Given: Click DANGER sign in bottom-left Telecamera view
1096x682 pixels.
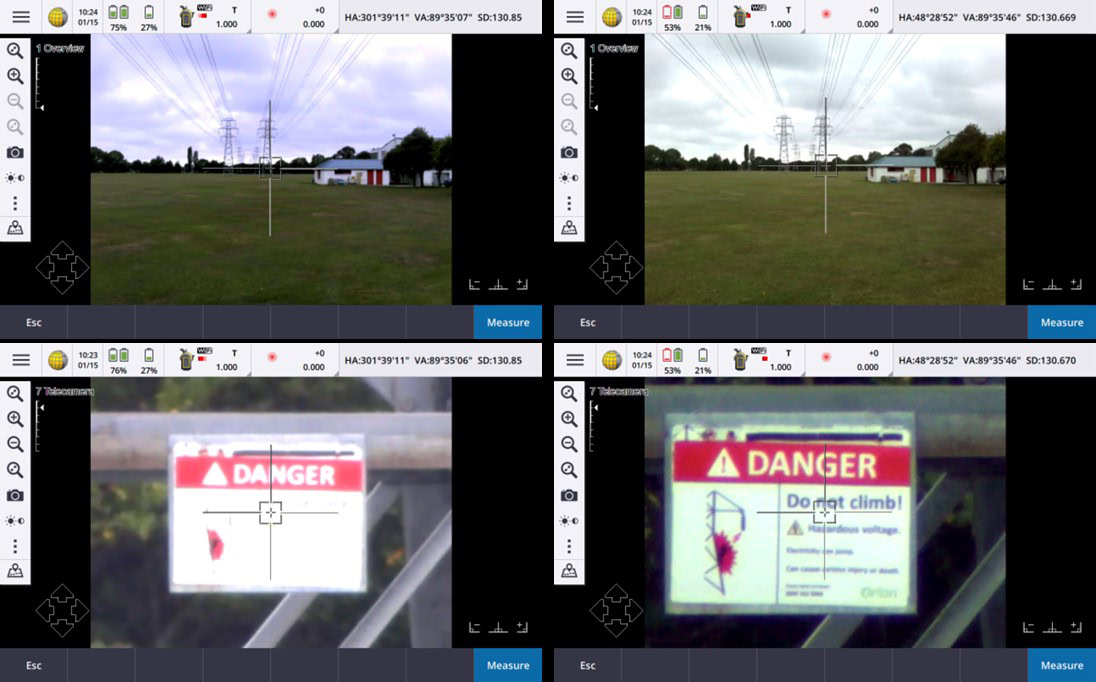Looking at the screenshot, I should pos(269,514).
